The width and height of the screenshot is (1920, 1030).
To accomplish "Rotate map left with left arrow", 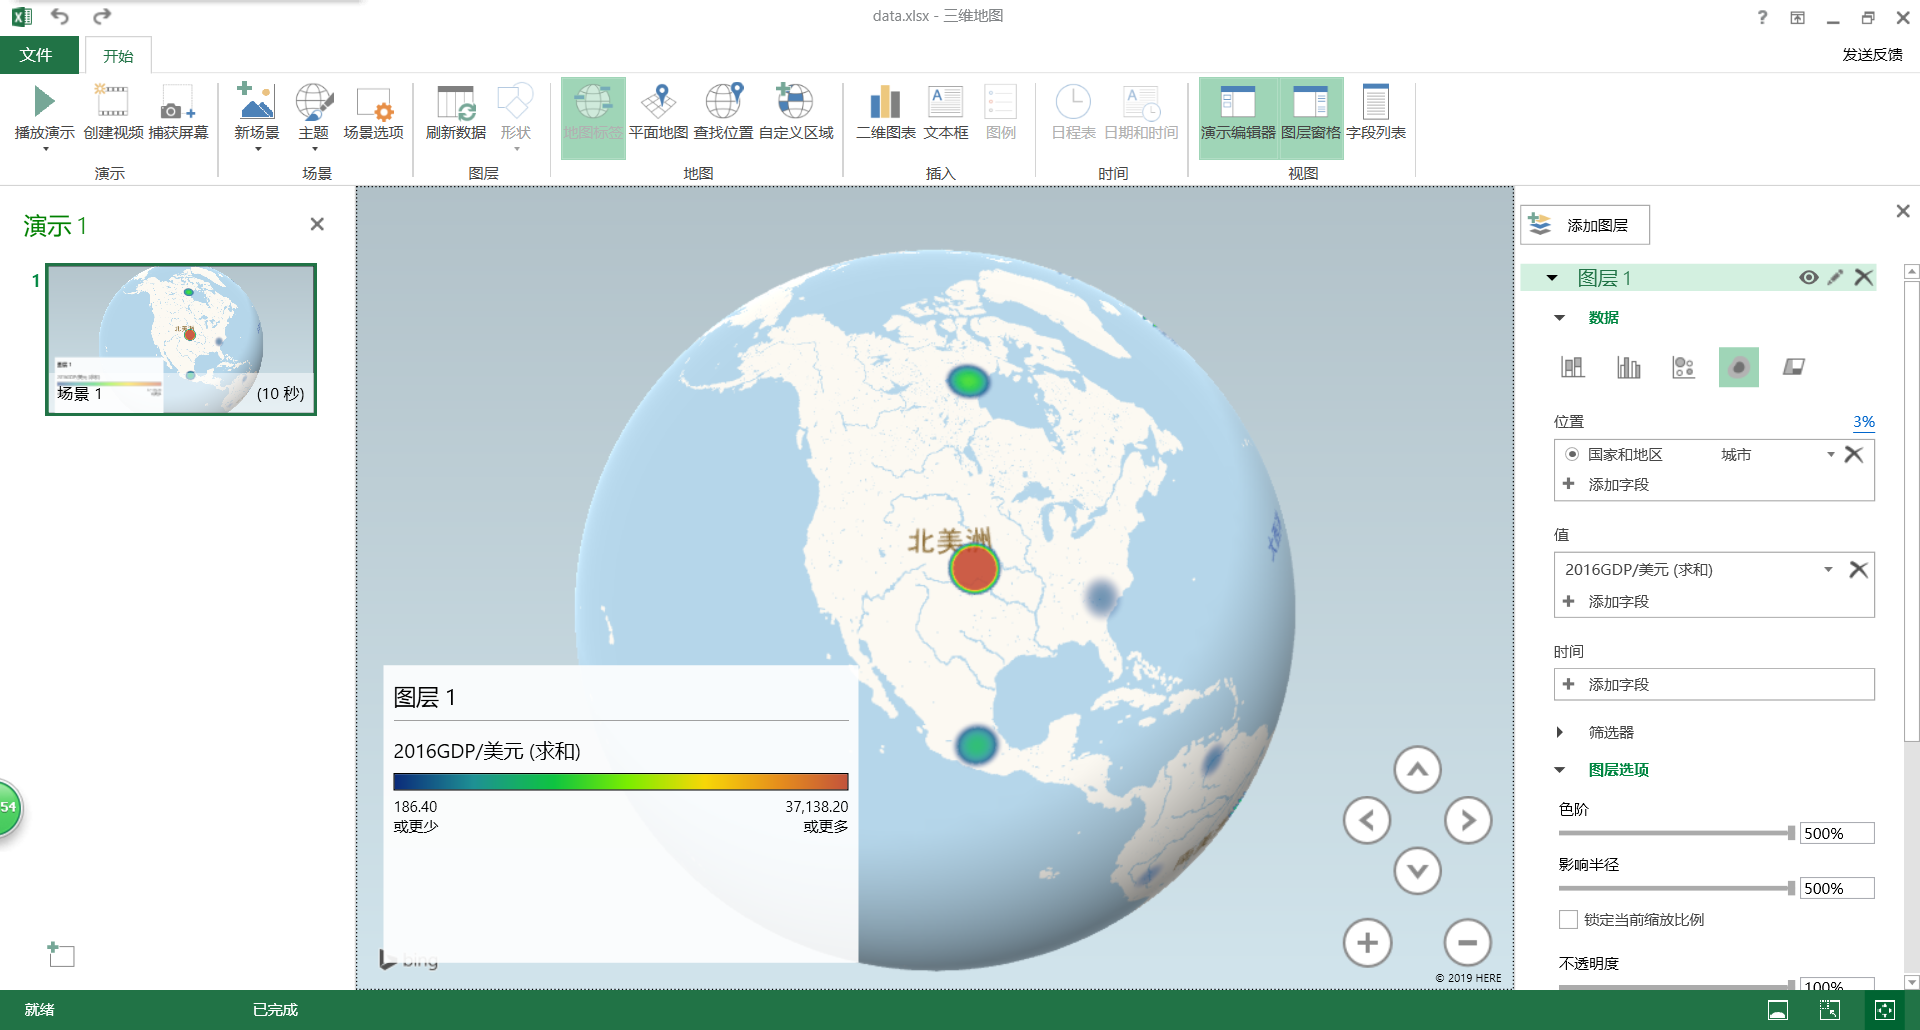I will (x=1367, y=820).
